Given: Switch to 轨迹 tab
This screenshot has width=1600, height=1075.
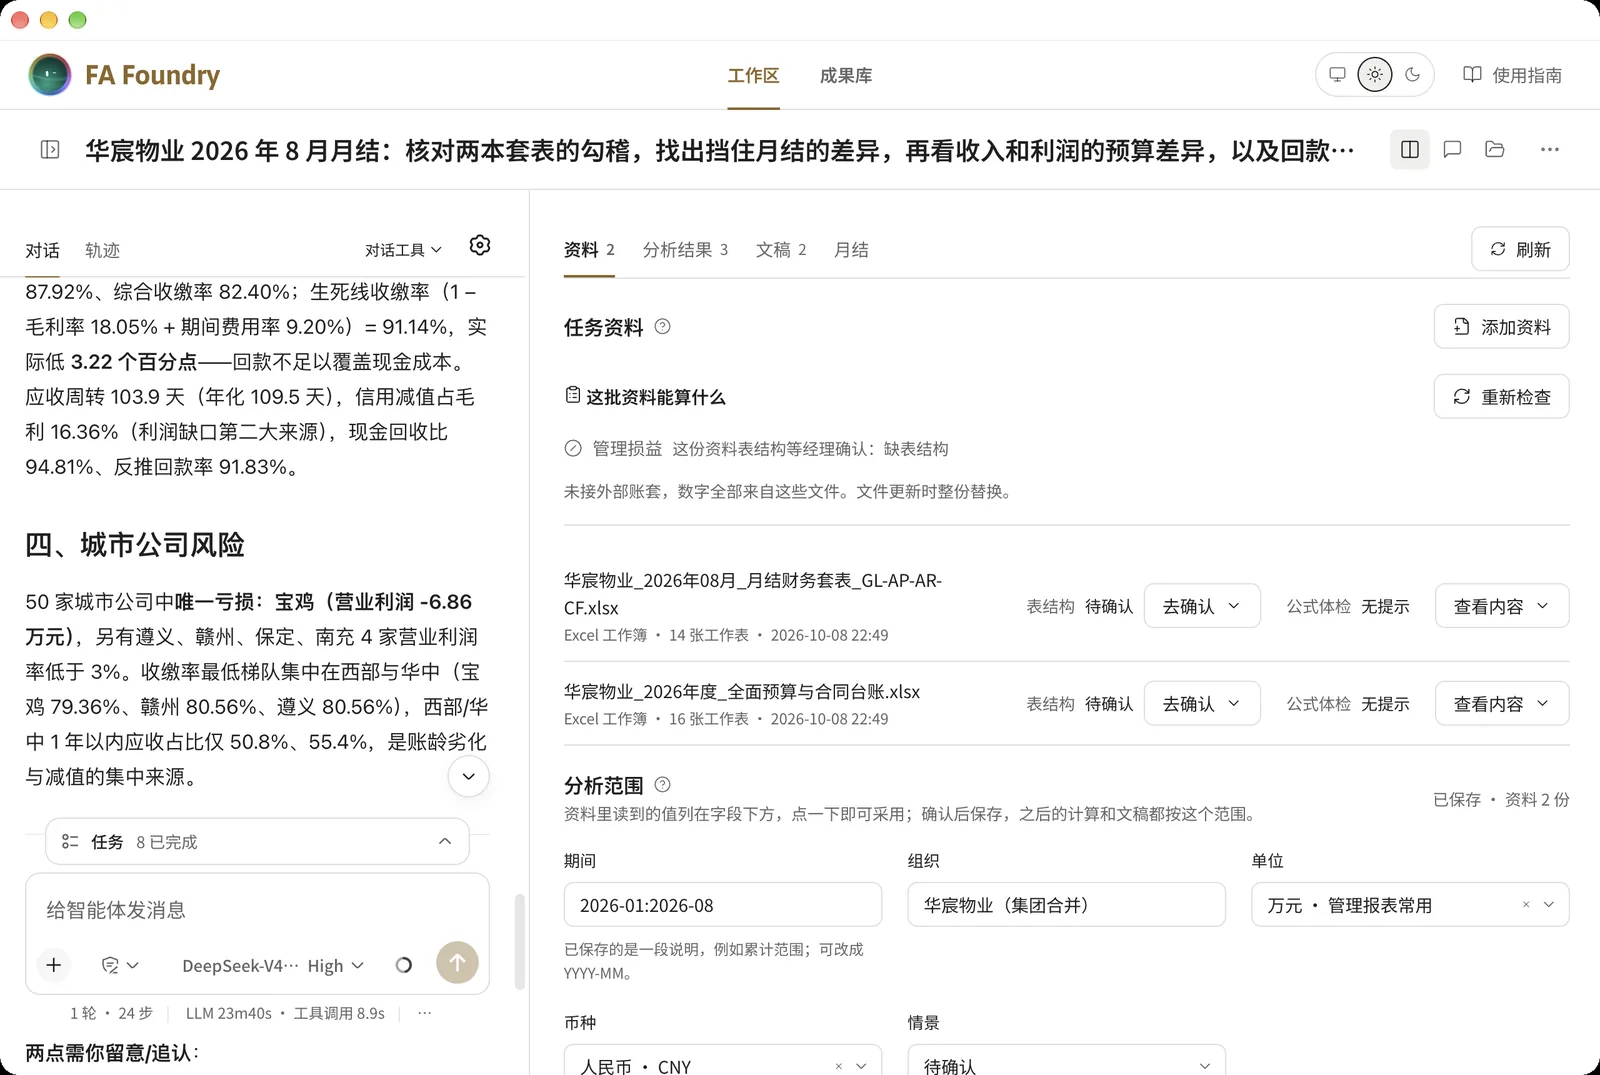Looking at the screenshot, I should click(102, 251).
